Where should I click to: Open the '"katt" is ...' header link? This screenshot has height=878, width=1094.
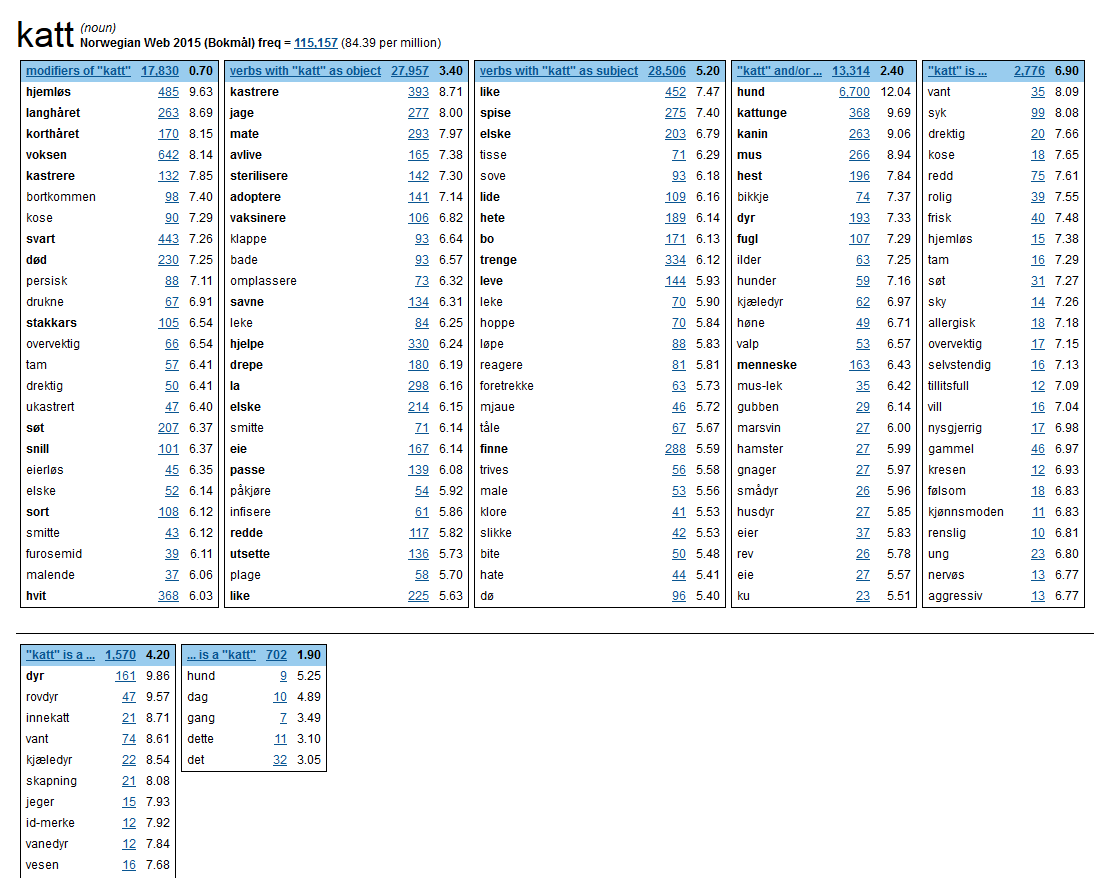pos(957,70)
